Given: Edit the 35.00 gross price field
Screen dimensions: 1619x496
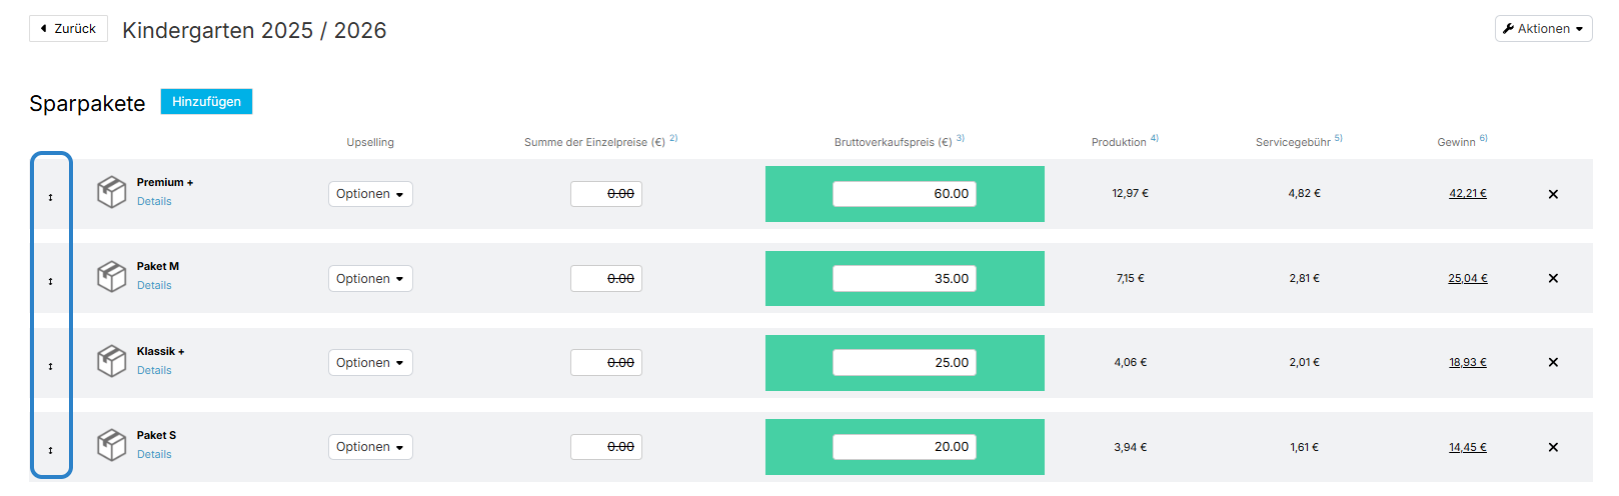Looking at the screenshot, I should pos(904,279).
